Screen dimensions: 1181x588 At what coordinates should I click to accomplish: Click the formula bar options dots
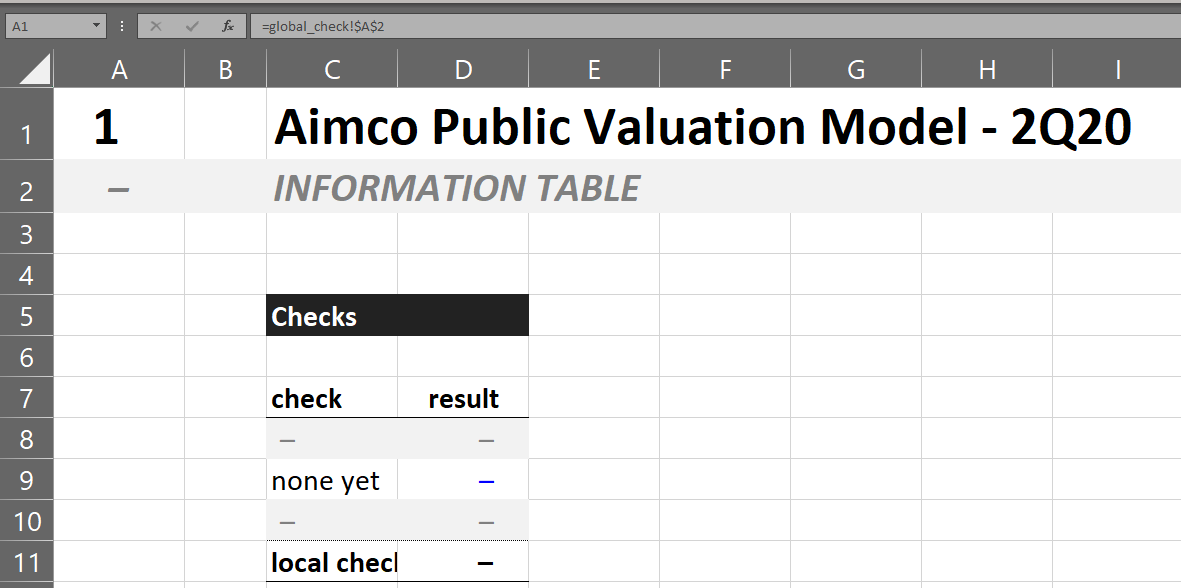[122, 26]
